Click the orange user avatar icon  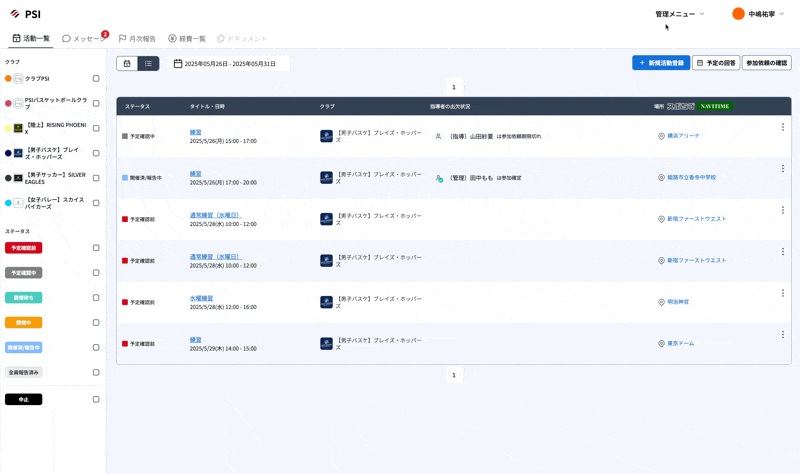pyautogui.click(x=738, y=14)
